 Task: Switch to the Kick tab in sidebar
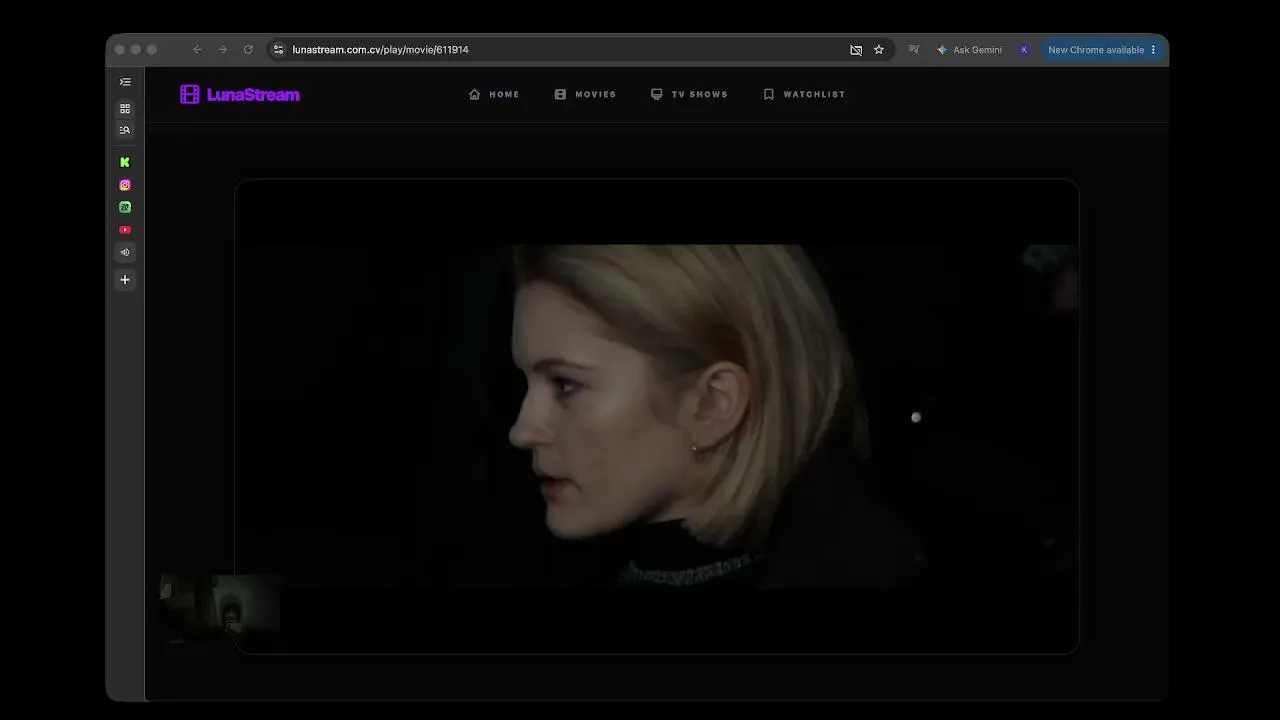[x=125, y=162]
